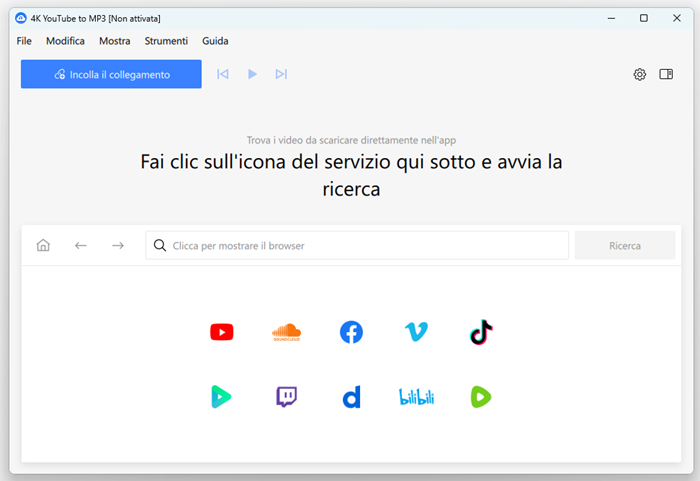The width and height of the screenshot is (700, 481).
Task: Click the browser back arrow
Action: coord(80,245)
